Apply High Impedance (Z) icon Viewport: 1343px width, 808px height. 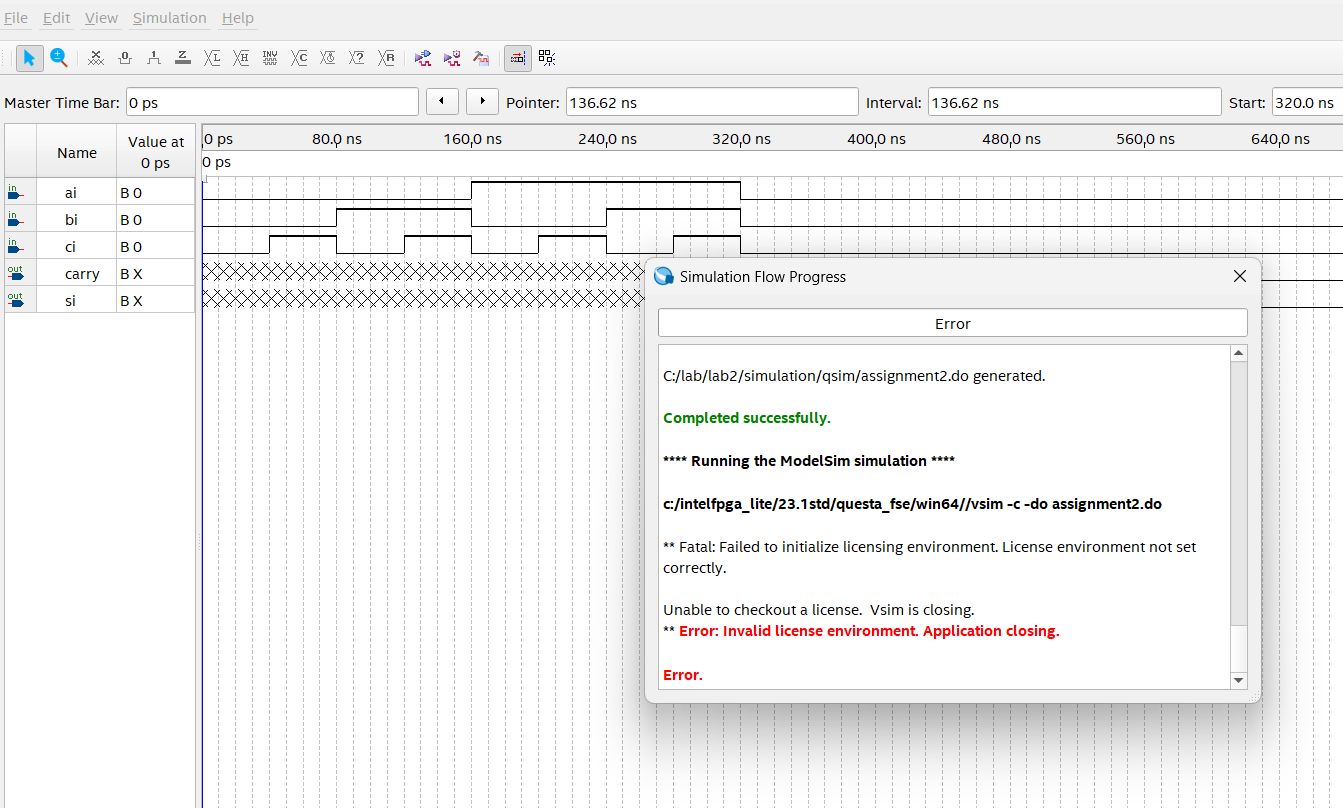coord(183,58)
